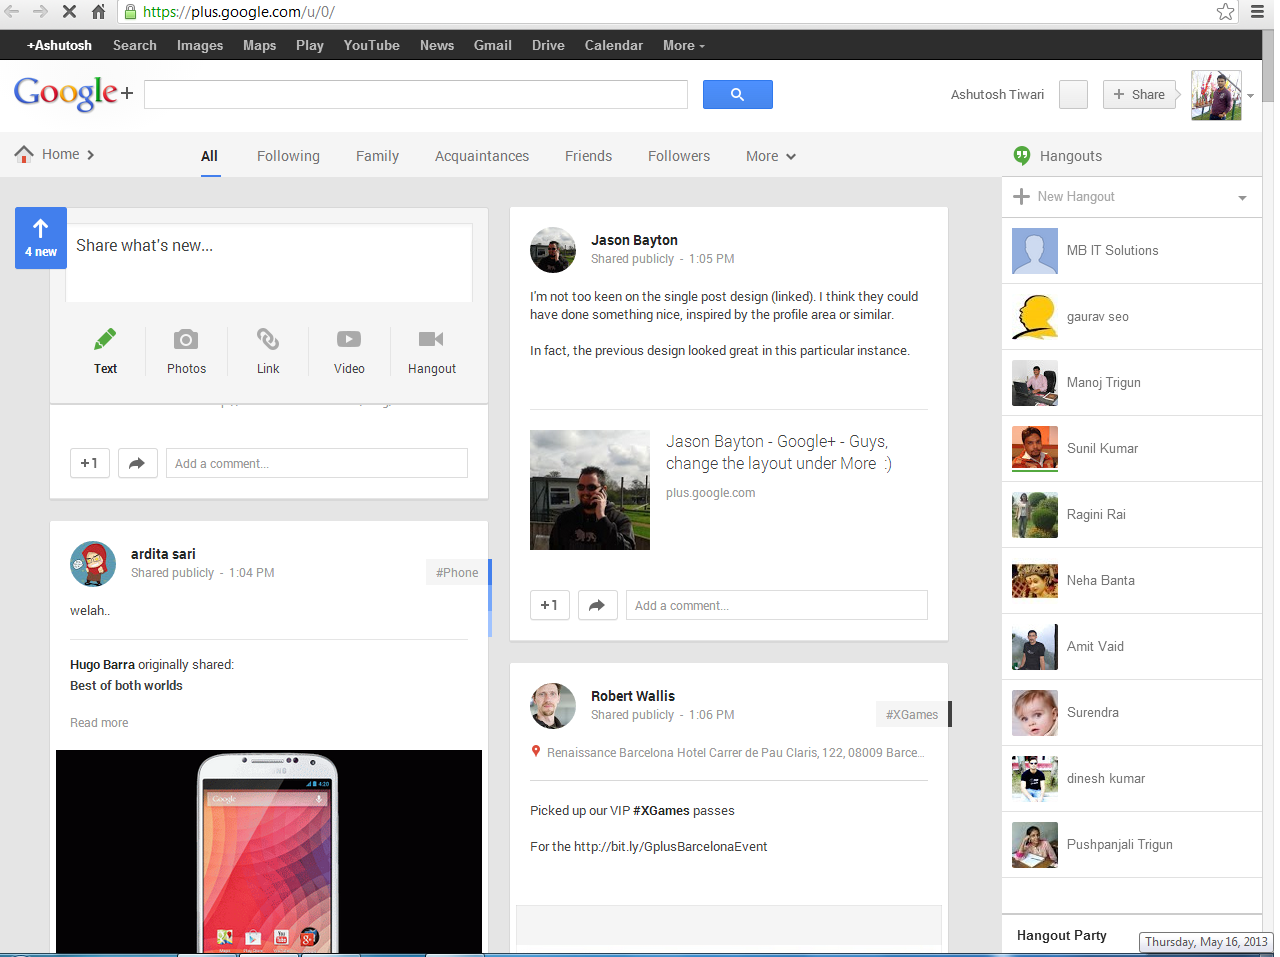Image resolution: width=1280 pixels, height=957 pixels.
Task: Open the More dropdown in top navigation
Action: tap(683, 45)
